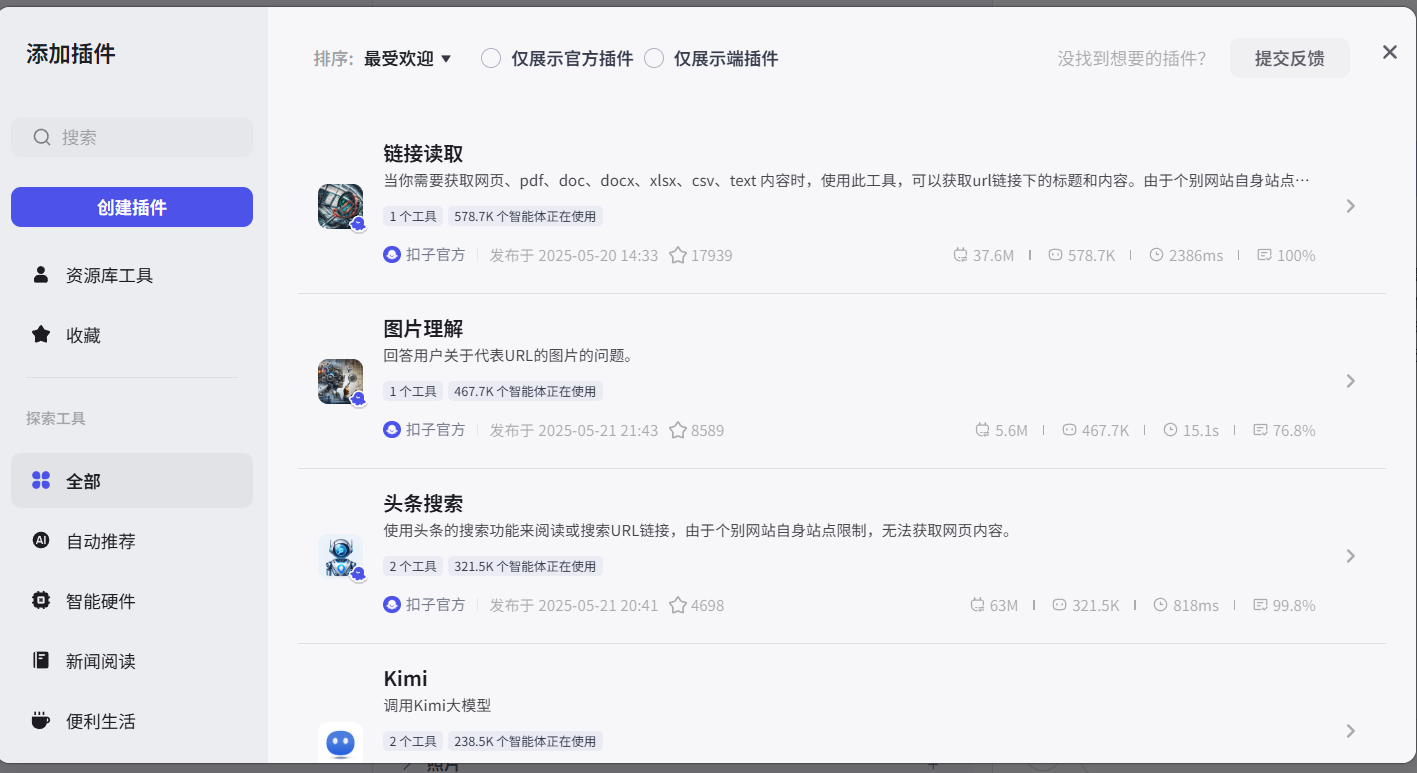Favorite the 头条搜索 plugin with star
The image size is (1417, 773).
(x=678, y=606)
